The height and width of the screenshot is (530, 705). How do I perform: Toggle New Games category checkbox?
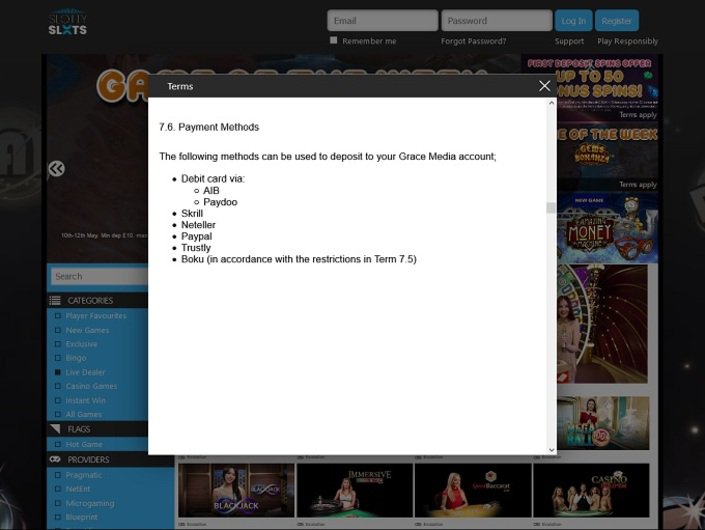(x=58, y=330)
